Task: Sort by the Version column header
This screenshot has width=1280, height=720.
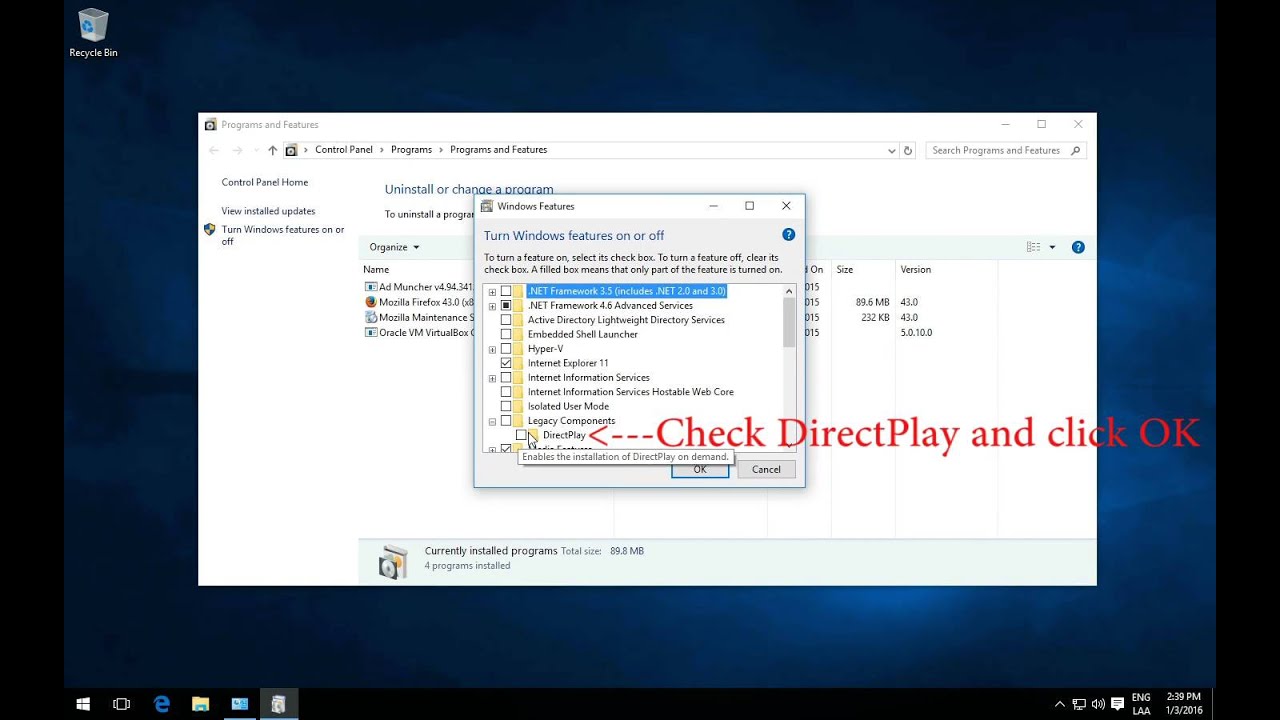Action: click(x=915, y=270)
